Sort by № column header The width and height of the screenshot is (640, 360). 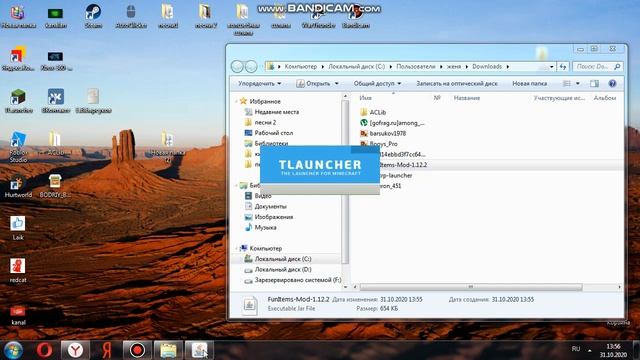[437, 98]
